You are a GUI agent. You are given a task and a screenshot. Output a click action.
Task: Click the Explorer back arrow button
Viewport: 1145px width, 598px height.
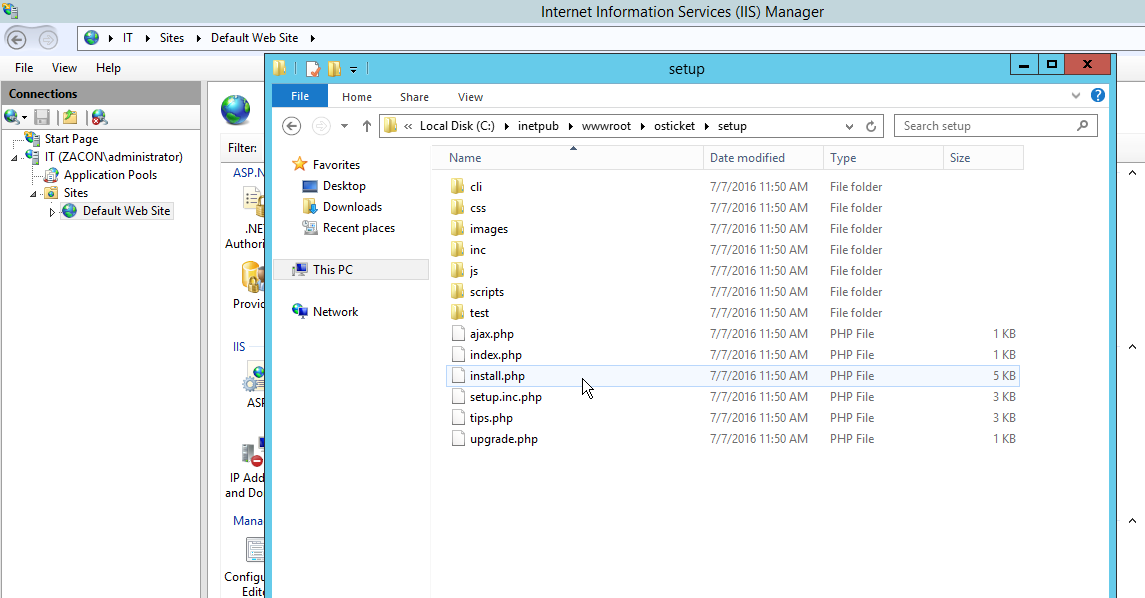291,126
